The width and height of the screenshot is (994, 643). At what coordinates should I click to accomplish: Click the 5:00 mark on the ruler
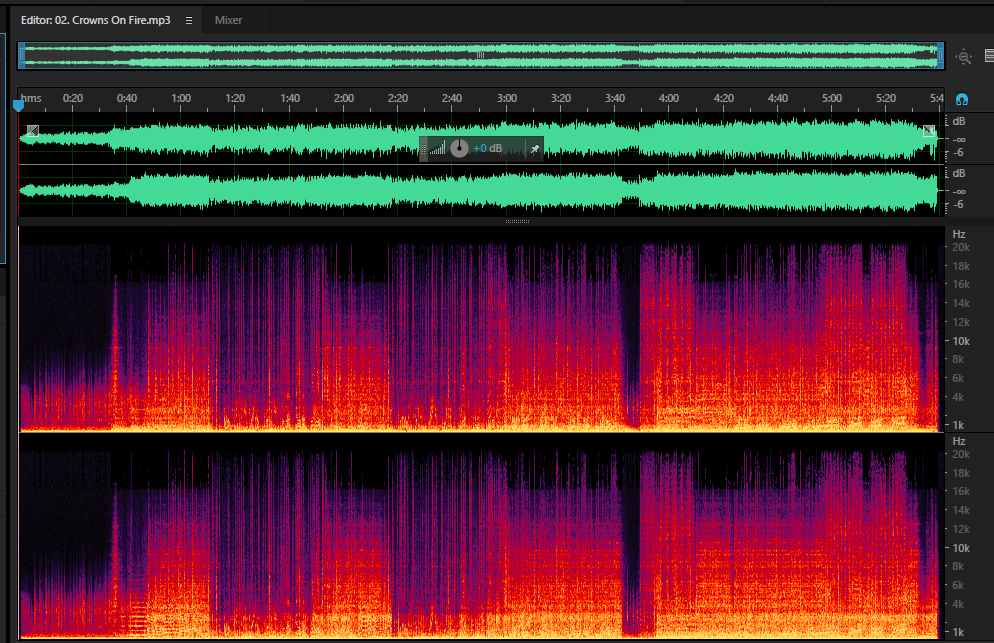pyautogui.click(x=832, y=98)
